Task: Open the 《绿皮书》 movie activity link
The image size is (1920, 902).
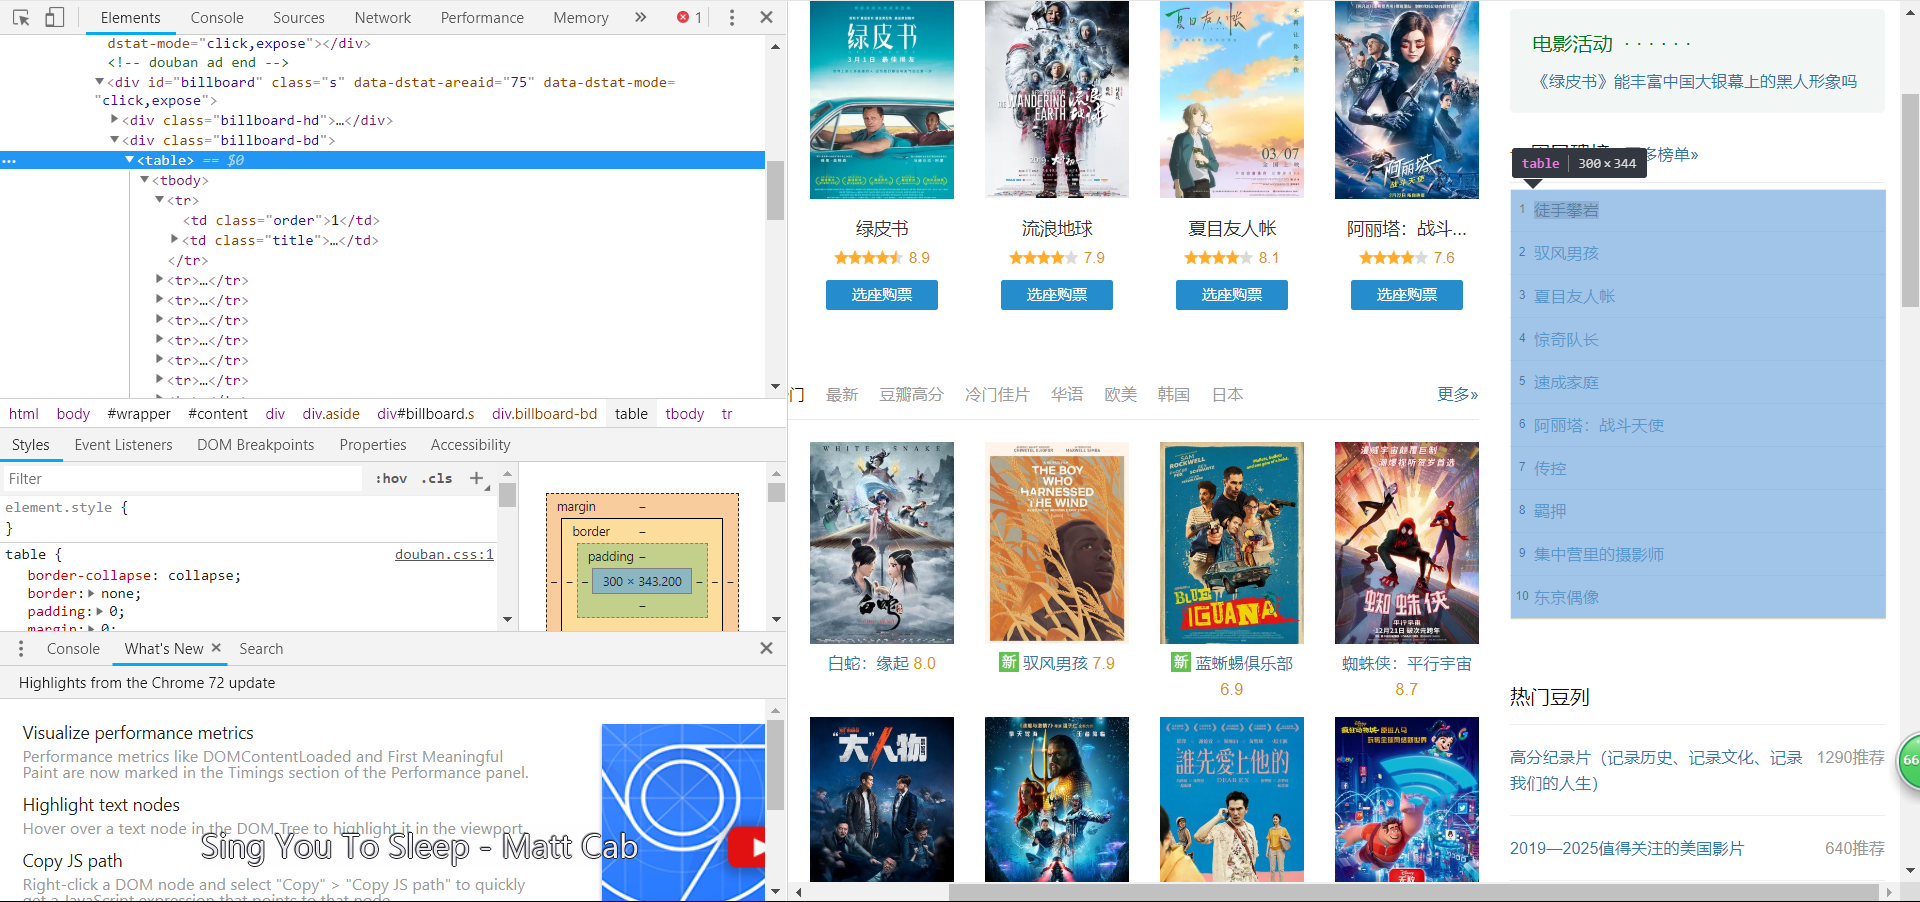Action: [1697, 82]
